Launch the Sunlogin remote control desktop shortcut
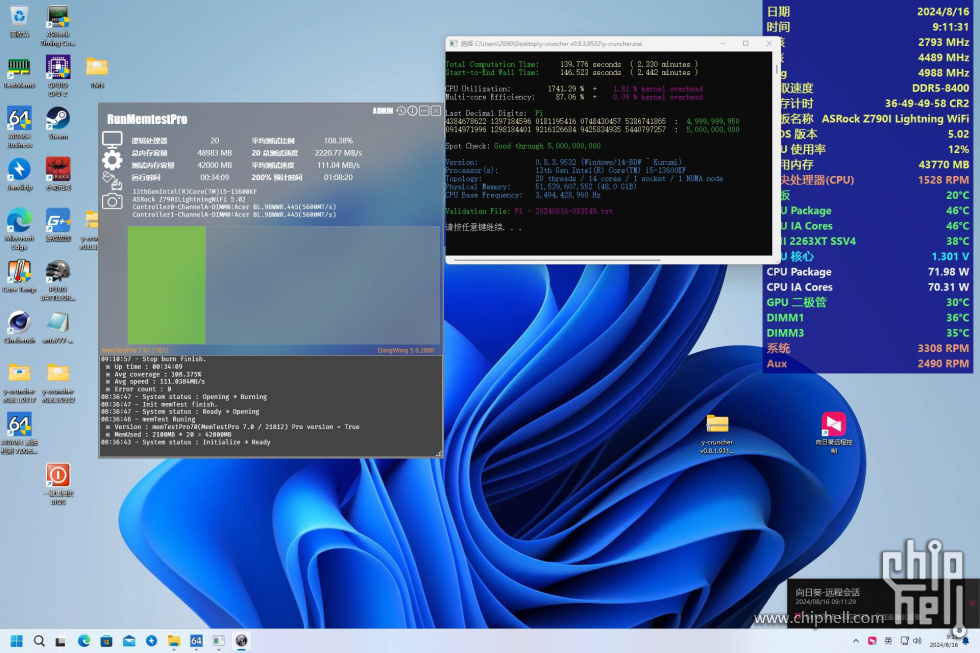The width and height of the screenshot is (980, 653). (833, 433)
